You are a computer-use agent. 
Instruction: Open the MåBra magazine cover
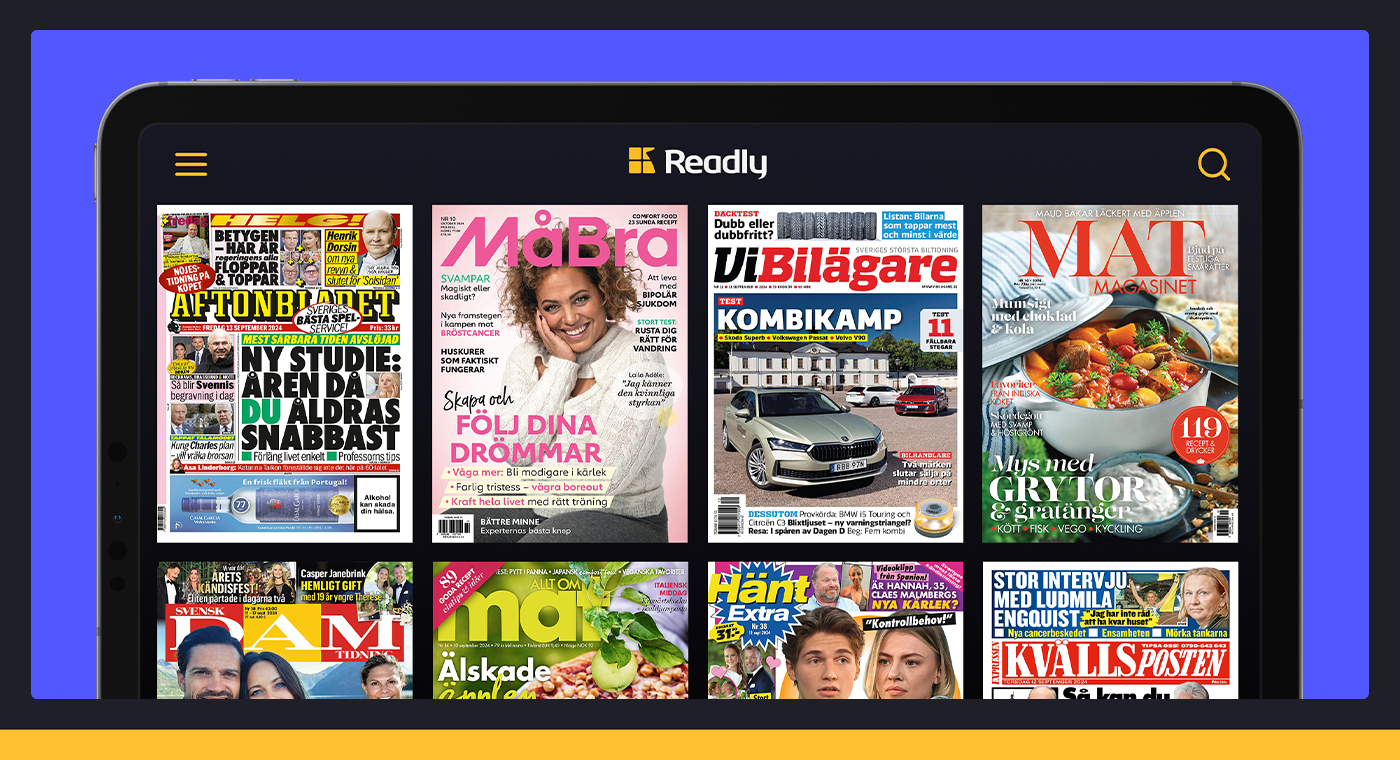tap(560, 374)
